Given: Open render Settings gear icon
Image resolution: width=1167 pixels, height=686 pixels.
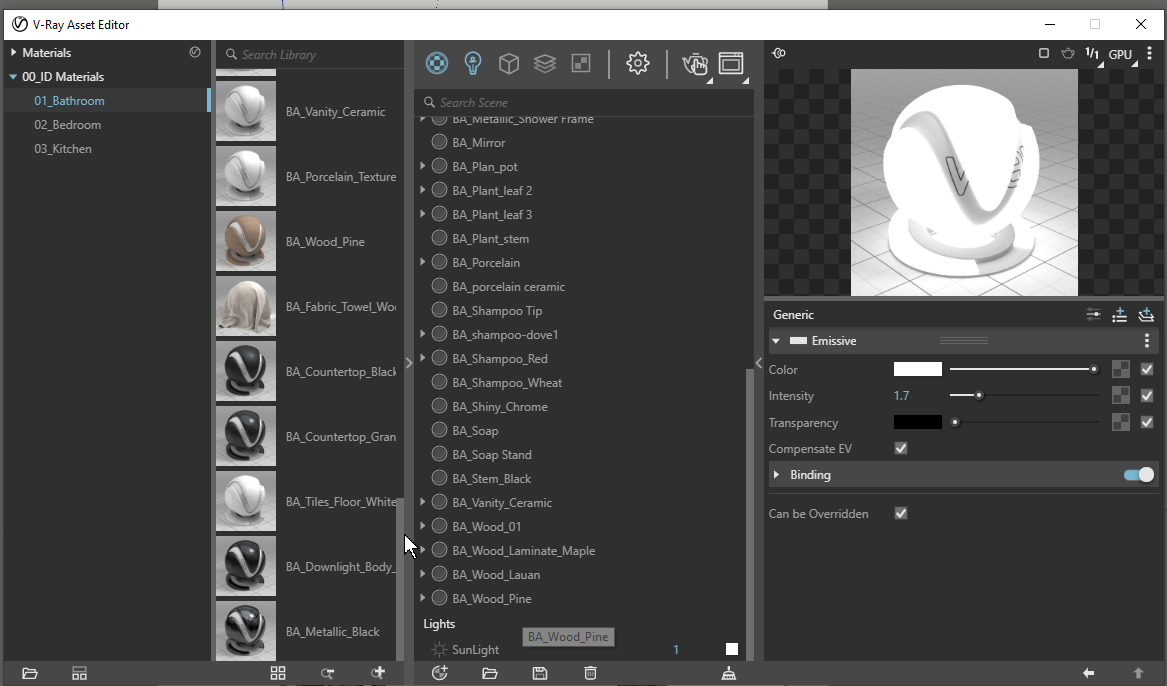Looking at the screenshot, I should [638, 63].
